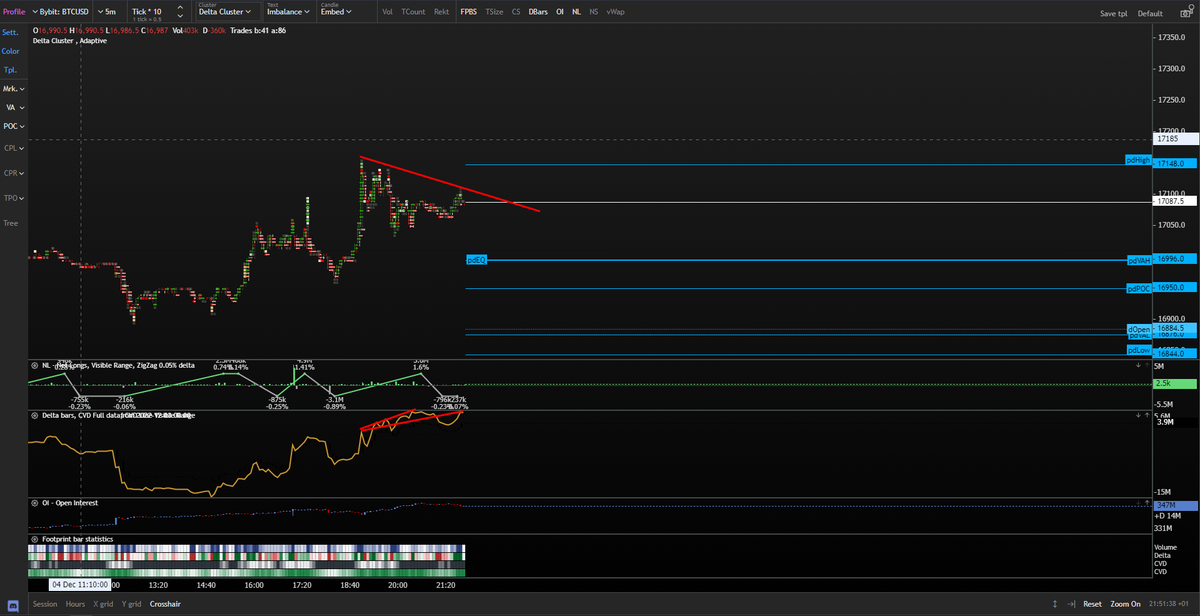
Task: Click Save tpl button
Action: coord(1113,14)
